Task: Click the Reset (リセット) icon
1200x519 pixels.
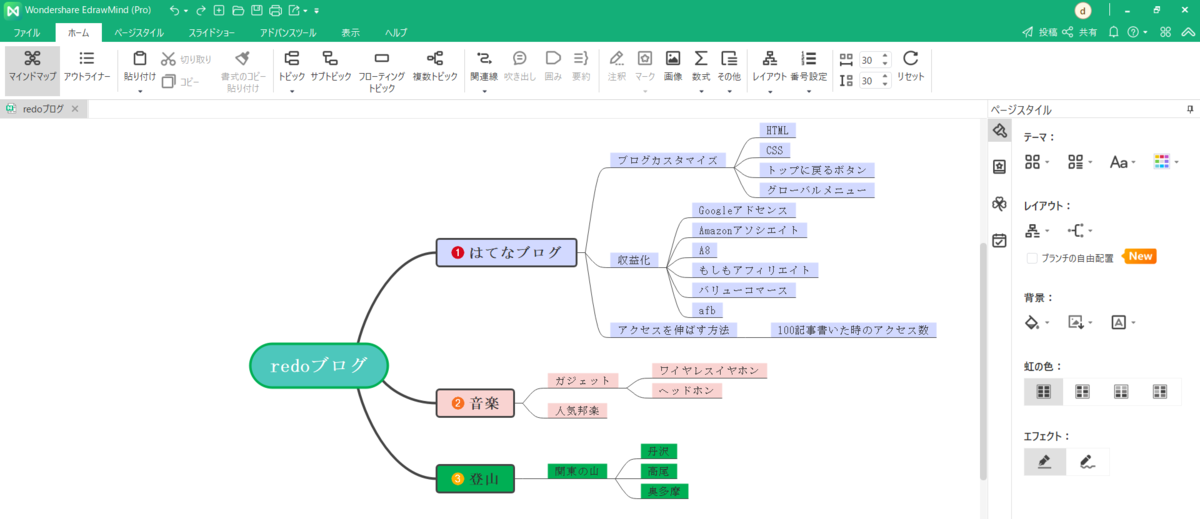Action: (x=911, y=58)
